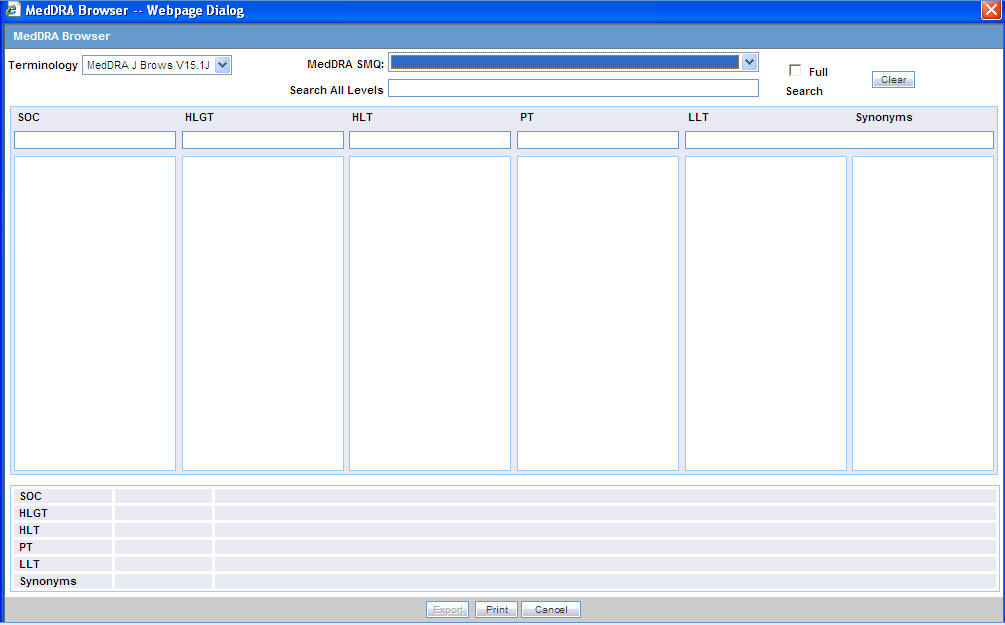Viewport: 1005px width, 625px height.
Task: Click the PT filter text field
Action: tap(598, 140)
